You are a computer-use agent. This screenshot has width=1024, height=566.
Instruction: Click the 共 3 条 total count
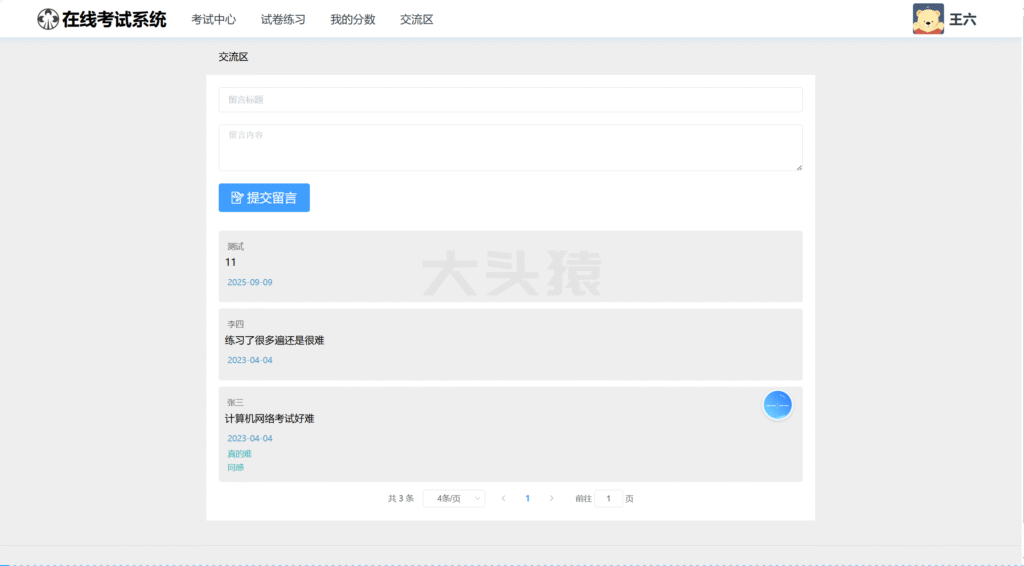(401, 498)
